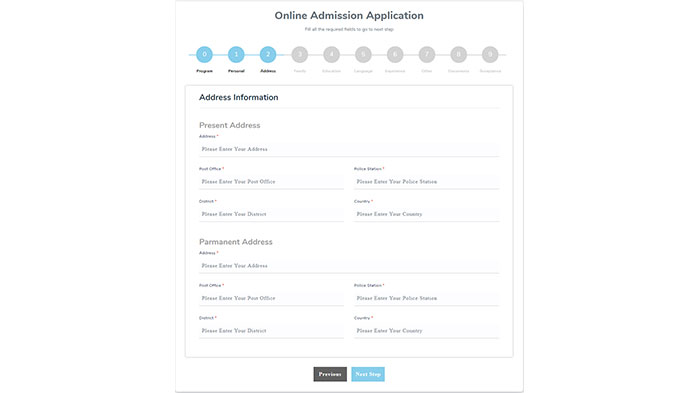
Task: Focus the Permanent Address field
Action: (x=349, y=266)
